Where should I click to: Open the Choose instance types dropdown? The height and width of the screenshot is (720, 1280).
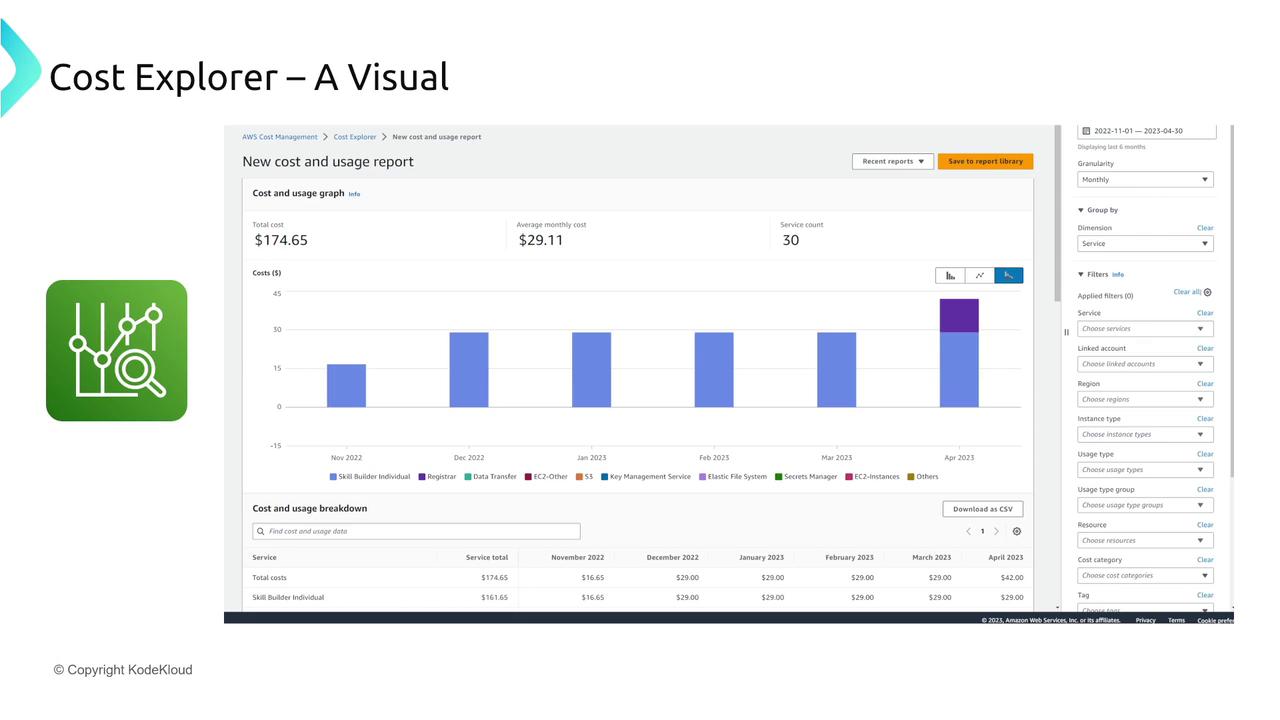coord(1145,435)
